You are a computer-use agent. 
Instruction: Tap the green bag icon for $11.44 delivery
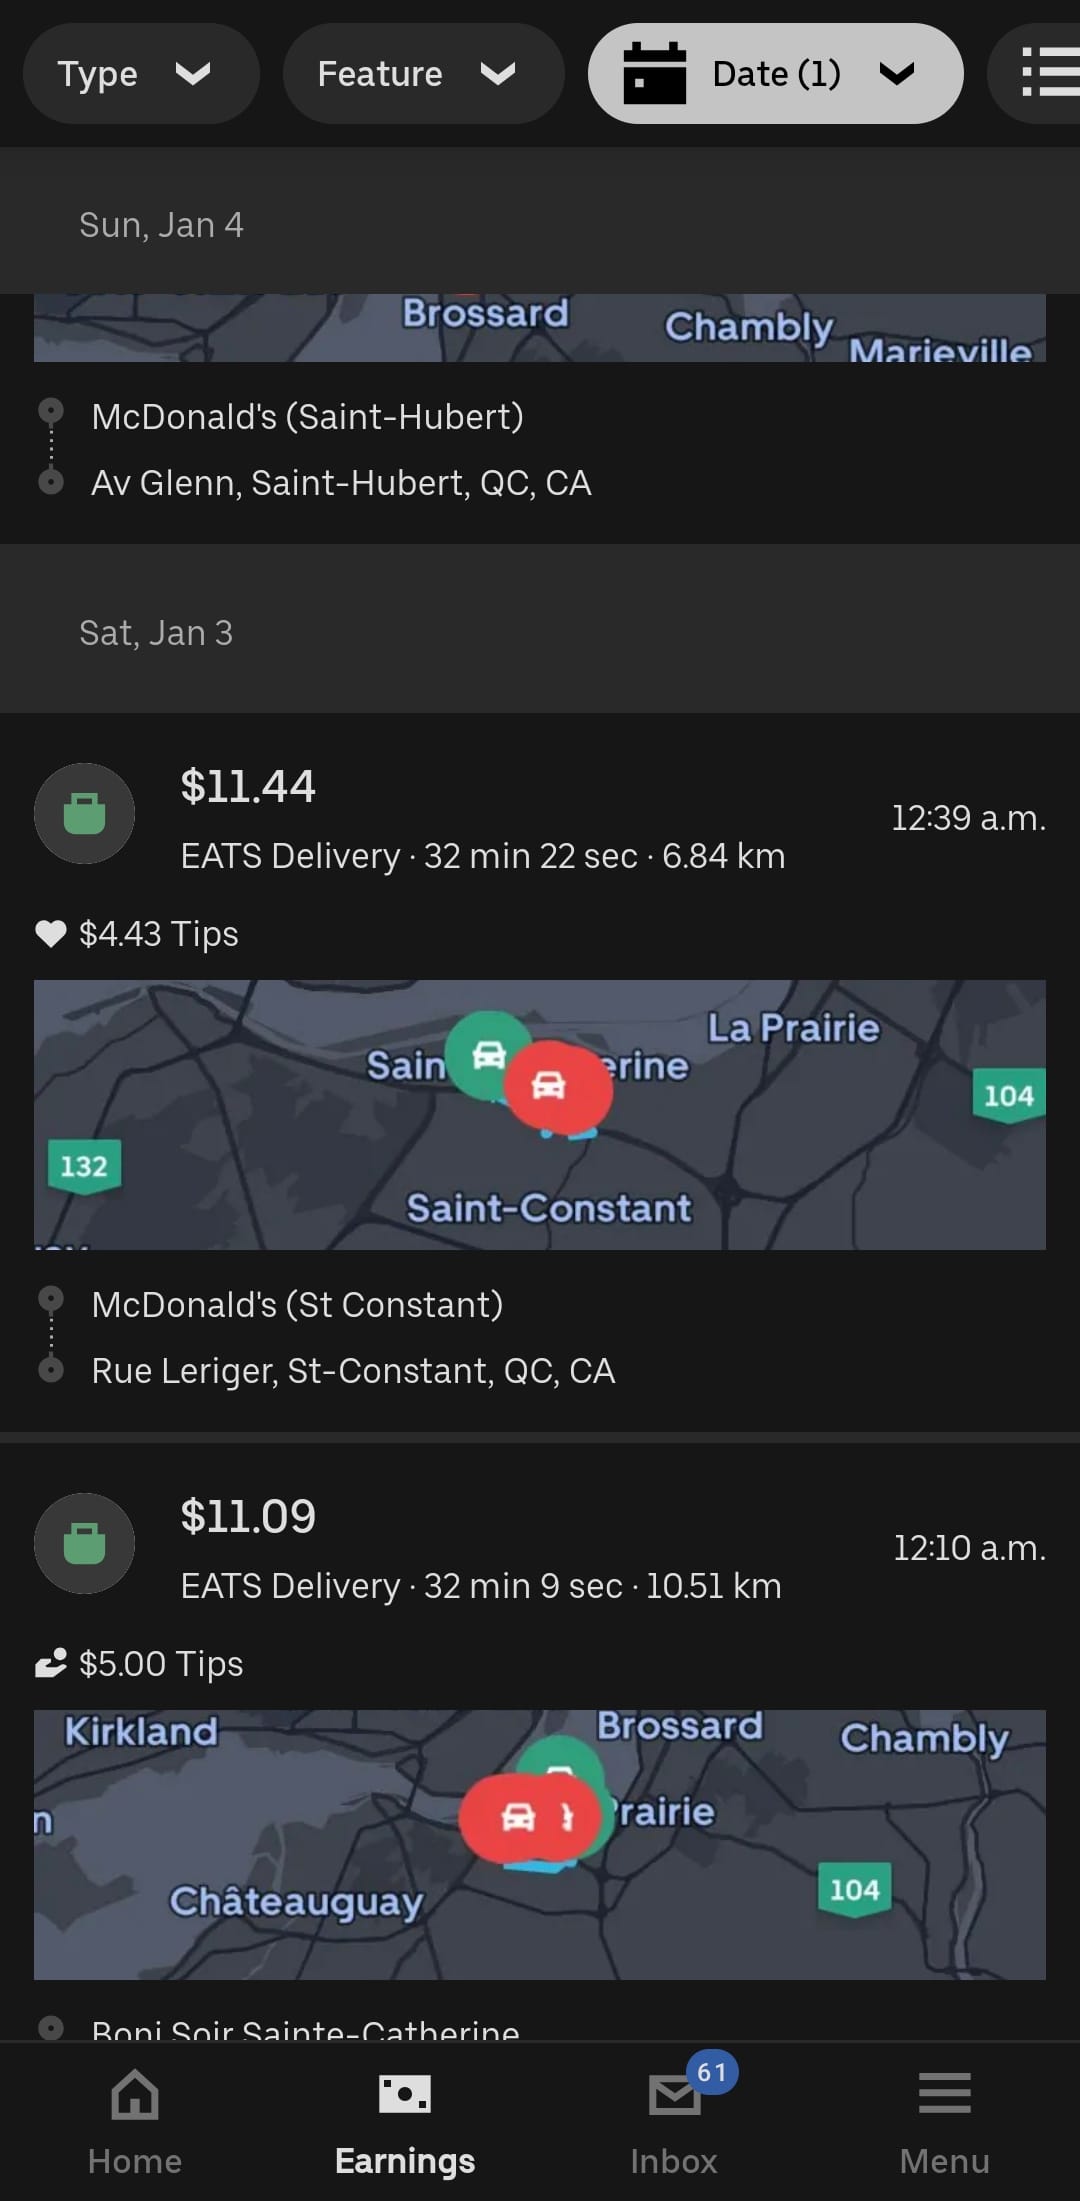[x=85, y=813]
